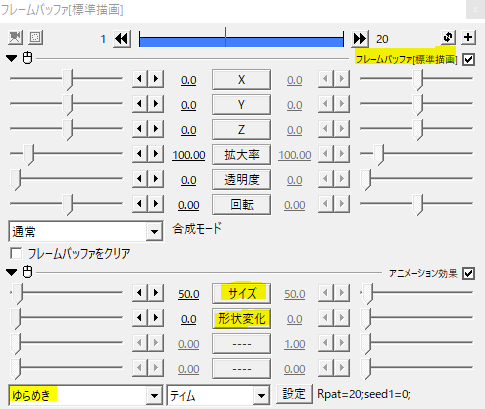Click the left 透明度 slider track

click(67, 179)
